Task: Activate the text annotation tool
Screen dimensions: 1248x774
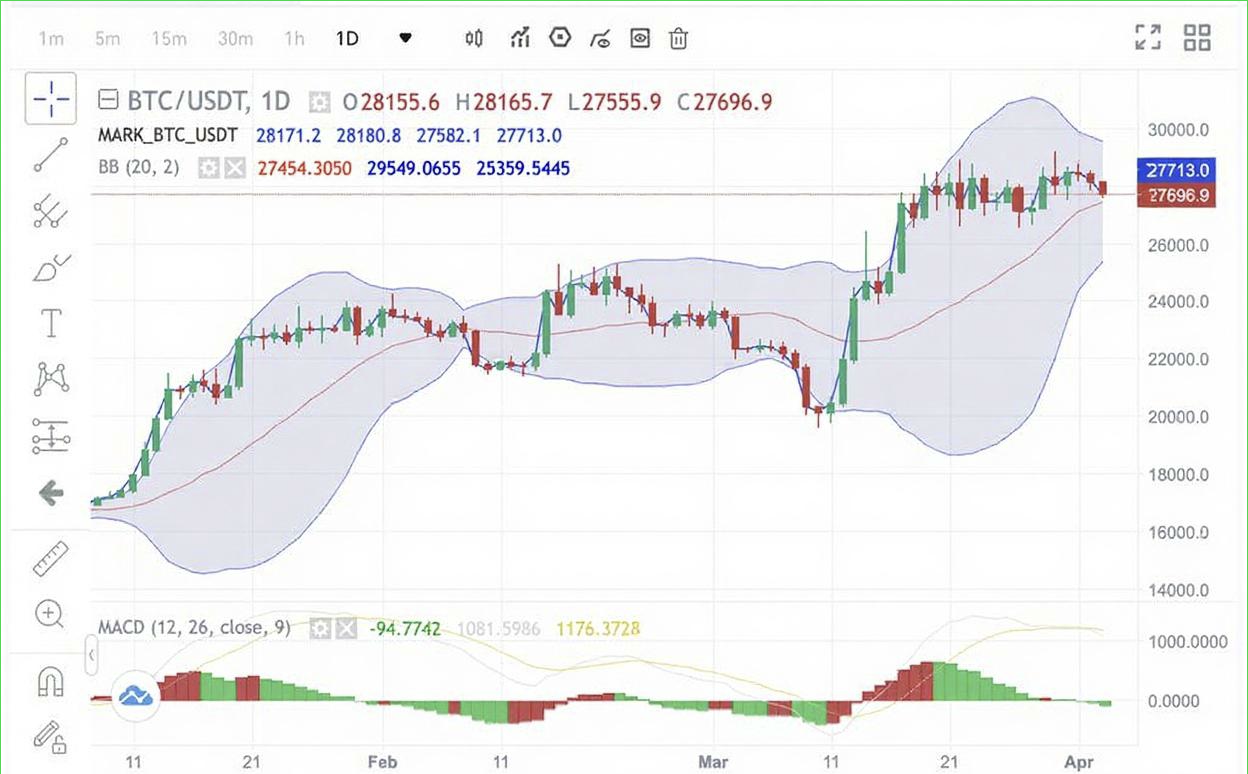Action: click(50, 323)
